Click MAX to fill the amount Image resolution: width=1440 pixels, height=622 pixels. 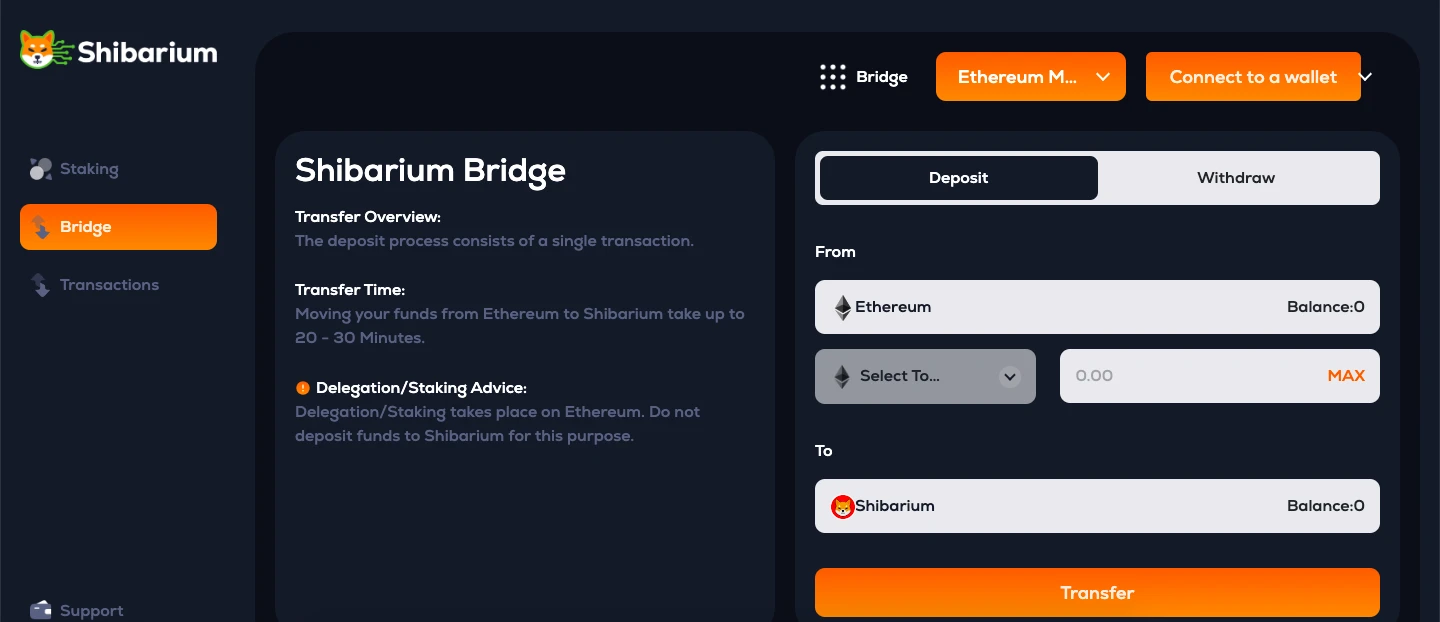[x=1346, y=376]
